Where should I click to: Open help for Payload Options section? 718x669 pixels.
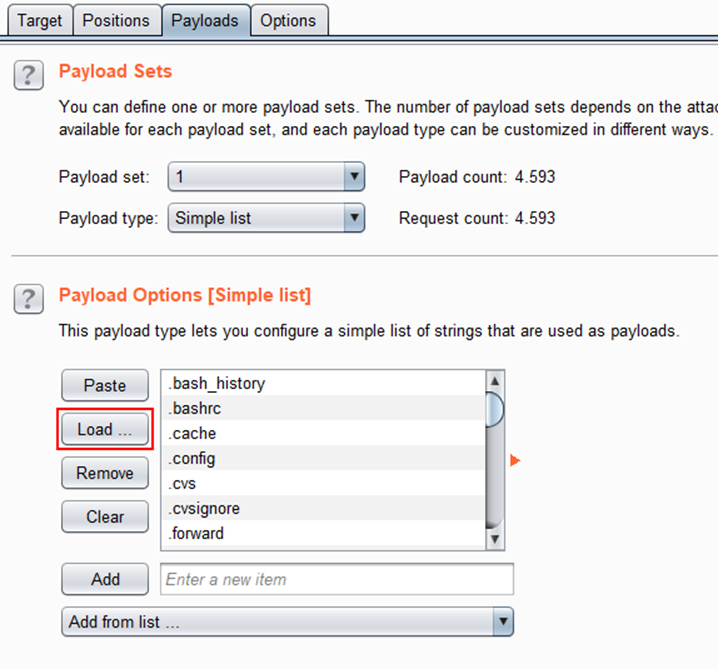tap(31, 298)
